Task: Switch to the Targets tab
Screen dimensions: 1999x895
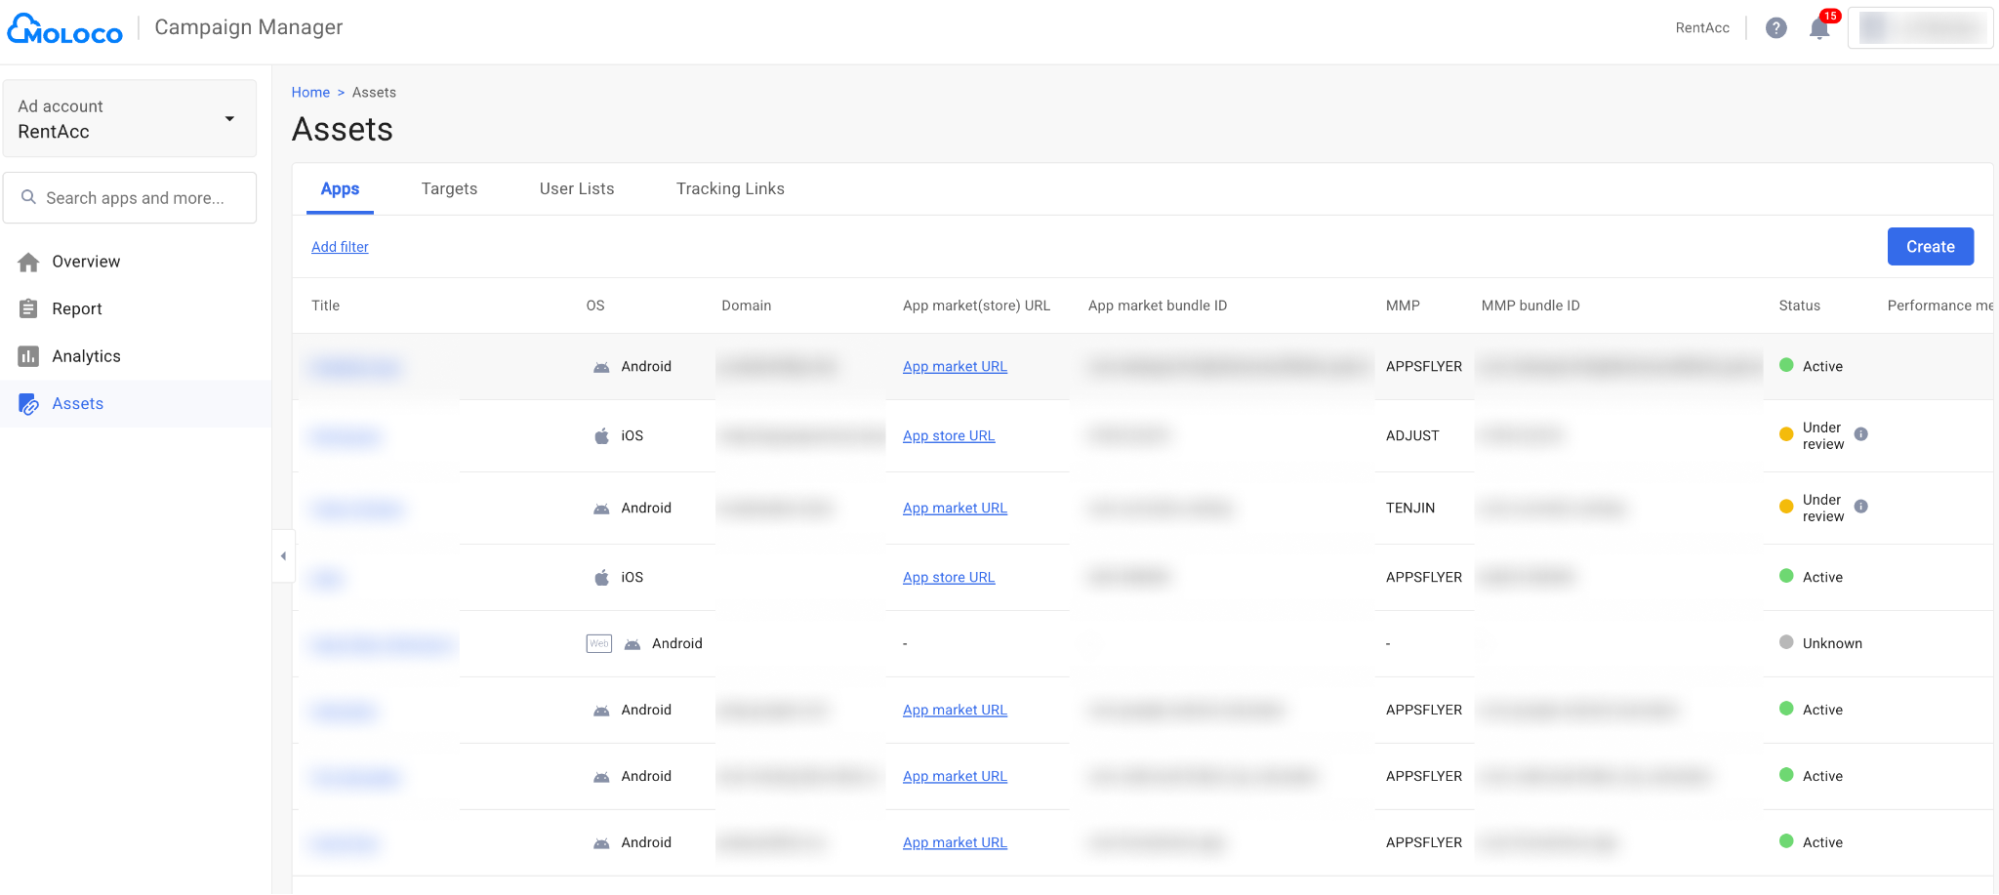Action: click(449, 189)
